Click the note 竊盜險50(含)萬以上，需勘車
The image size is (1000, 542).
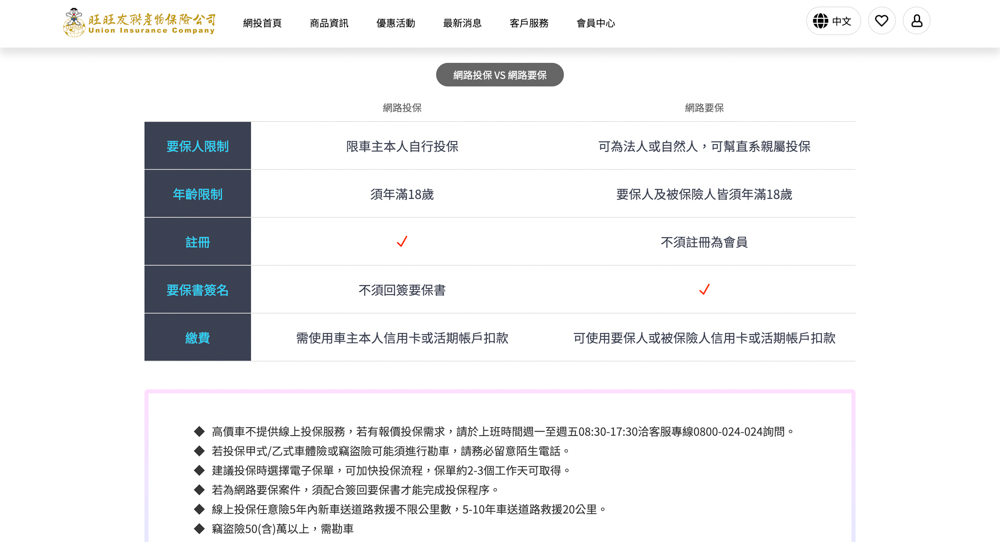coord(283,529)
